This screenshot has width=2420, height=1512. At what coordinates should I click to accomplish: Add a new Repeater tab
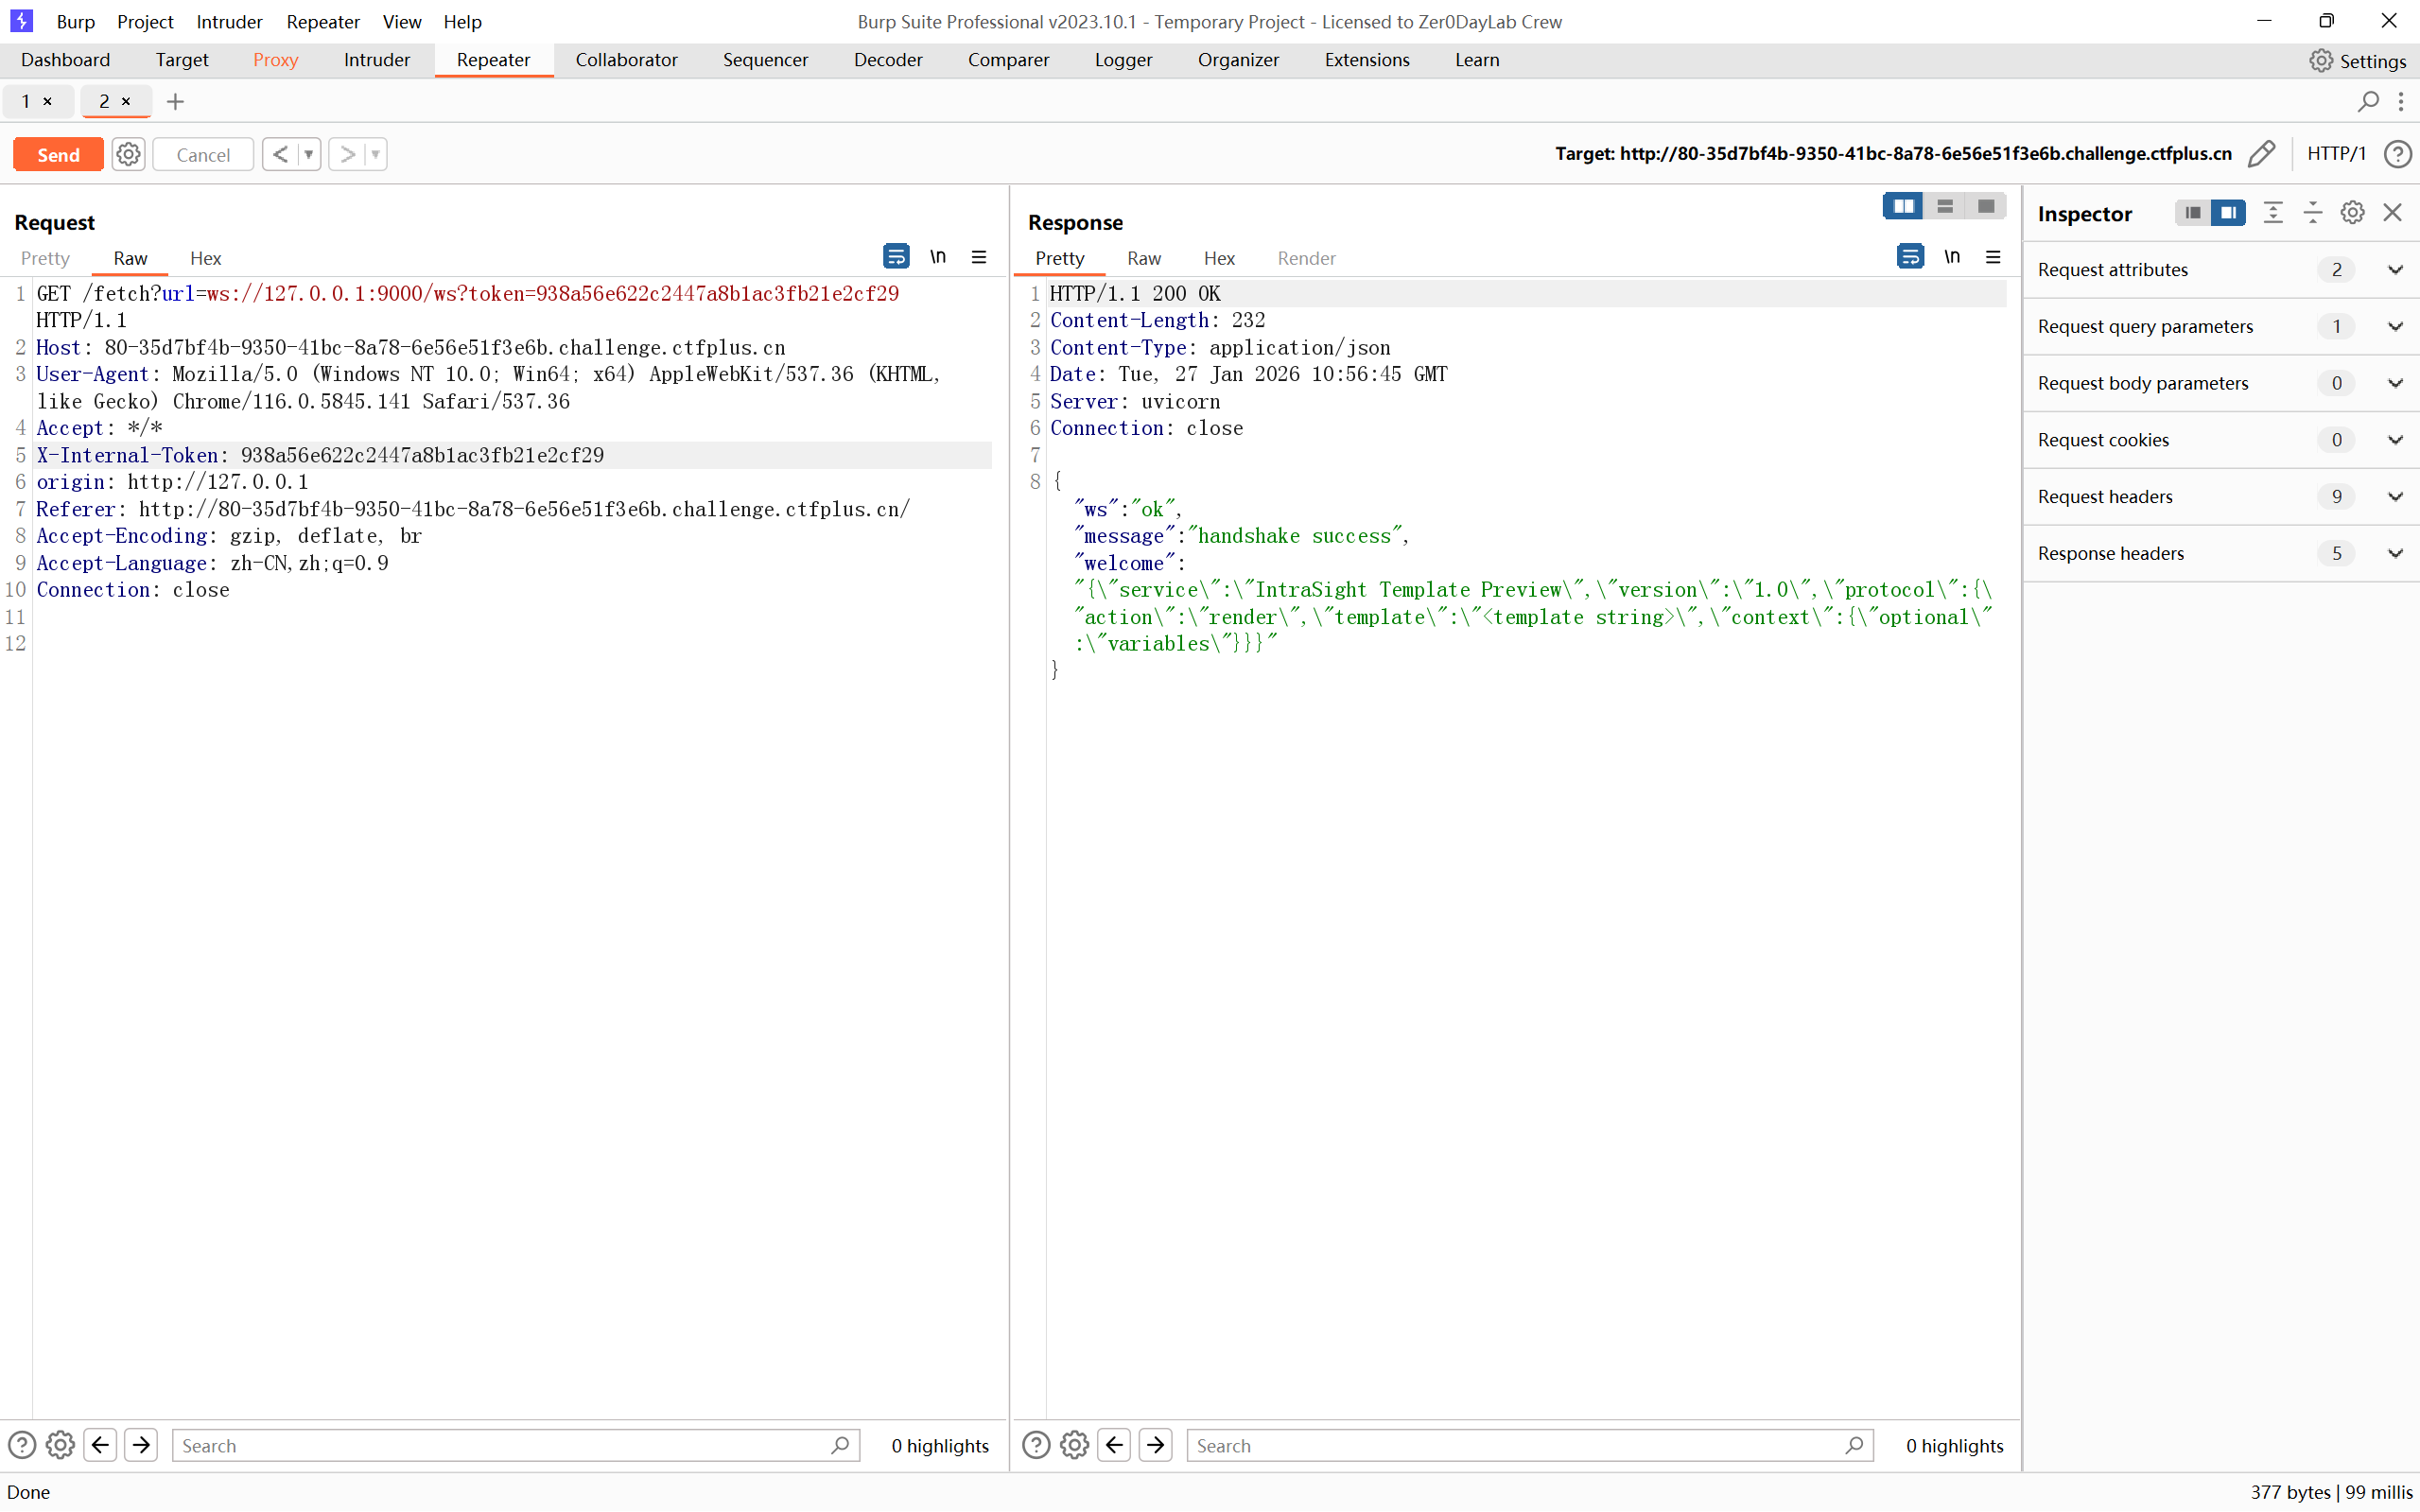click(175, 101)
